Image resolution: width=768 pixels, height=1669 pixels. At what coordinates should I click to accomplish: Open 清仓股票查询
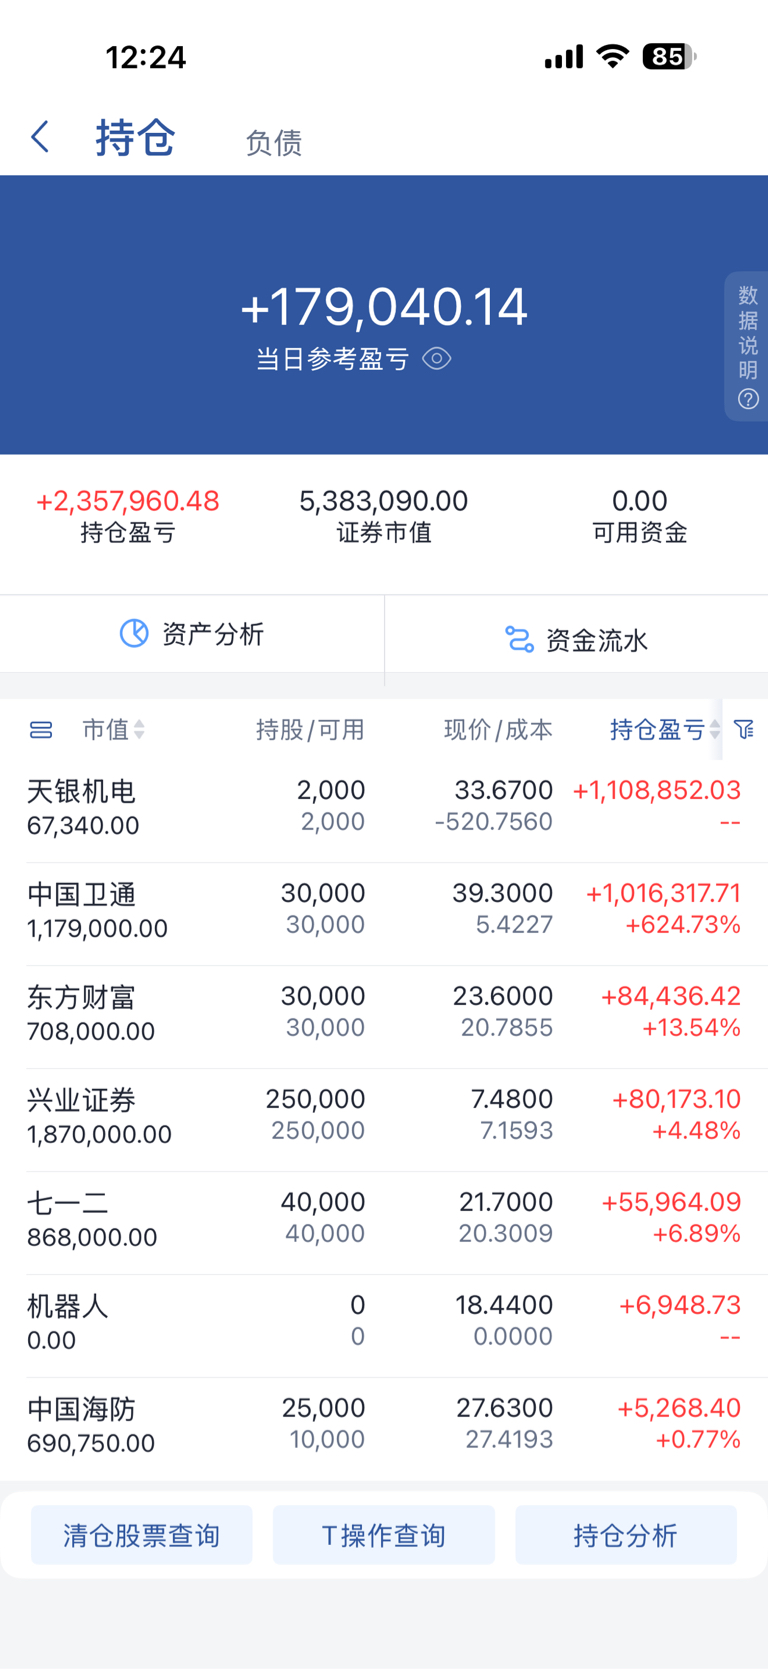142,1535
